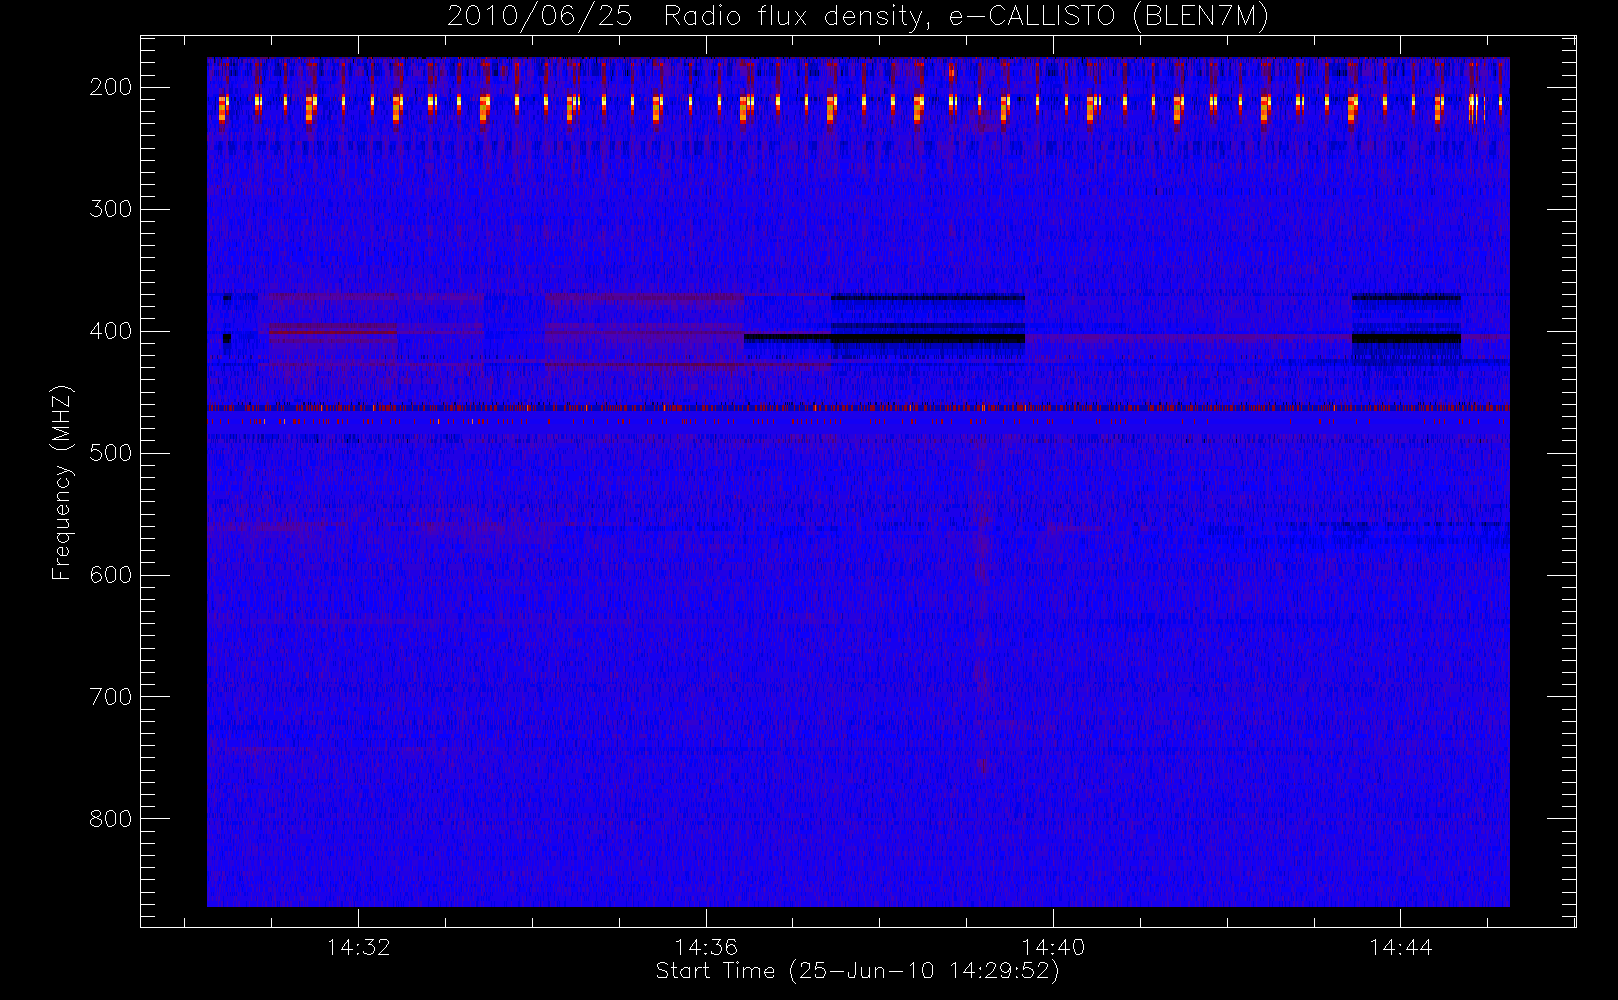
Task: Click the 200 frequency tick label
Action: [110, 87]
